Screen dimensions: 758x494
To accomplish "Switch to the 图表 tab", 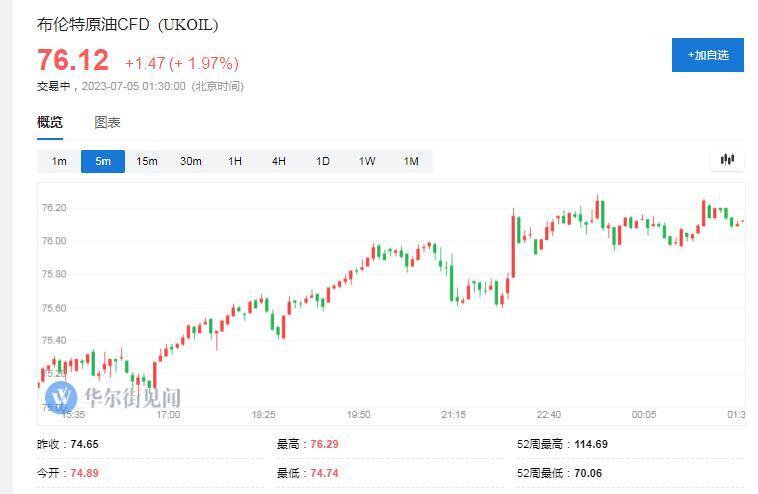I will [x=107, y=122].
